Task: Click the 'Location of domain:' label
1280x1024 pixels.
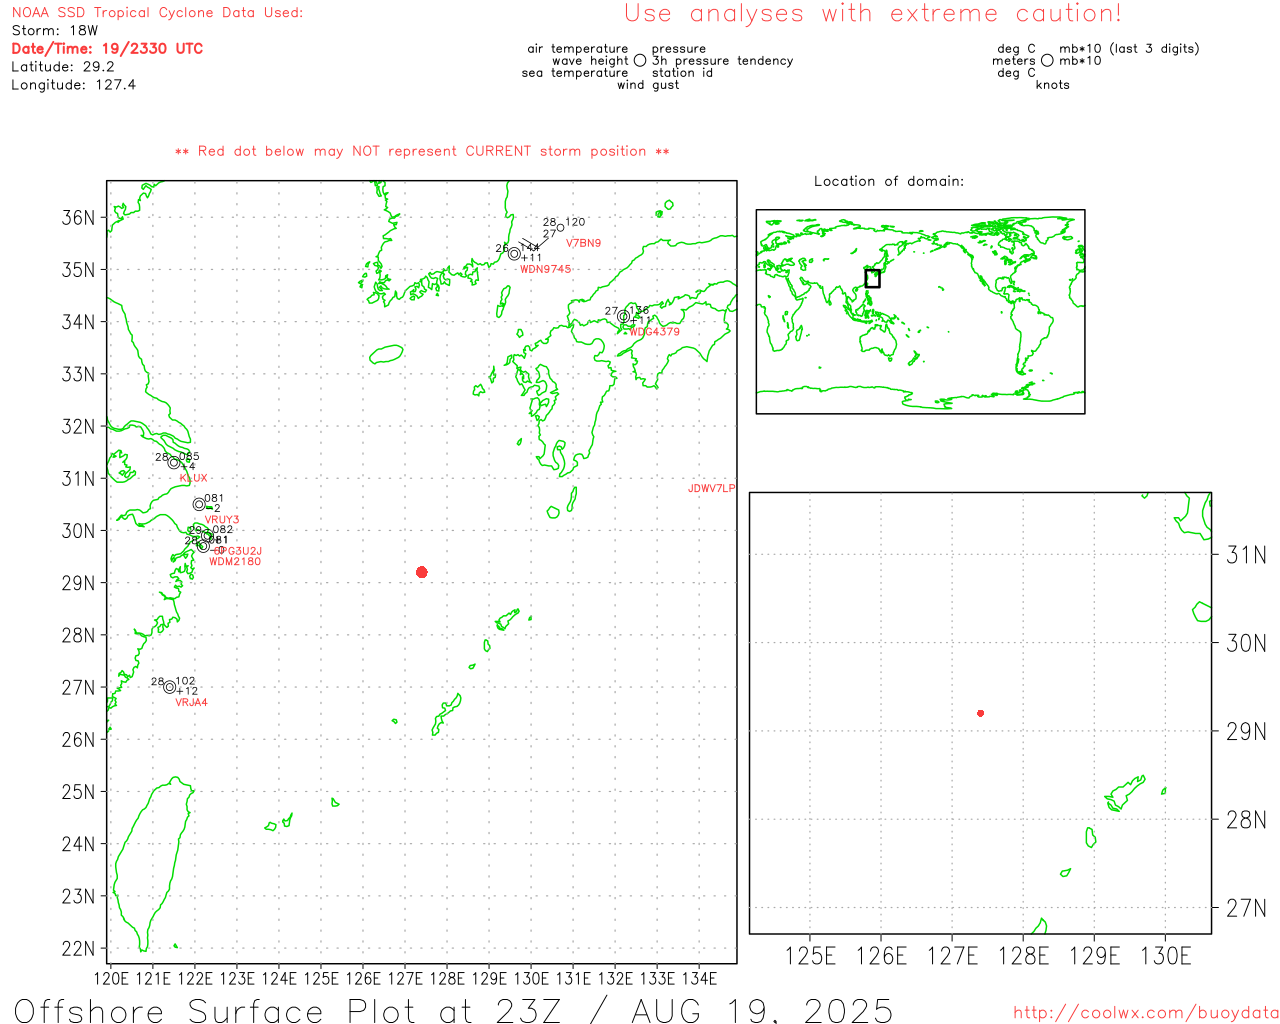Action: click(889, 181)
